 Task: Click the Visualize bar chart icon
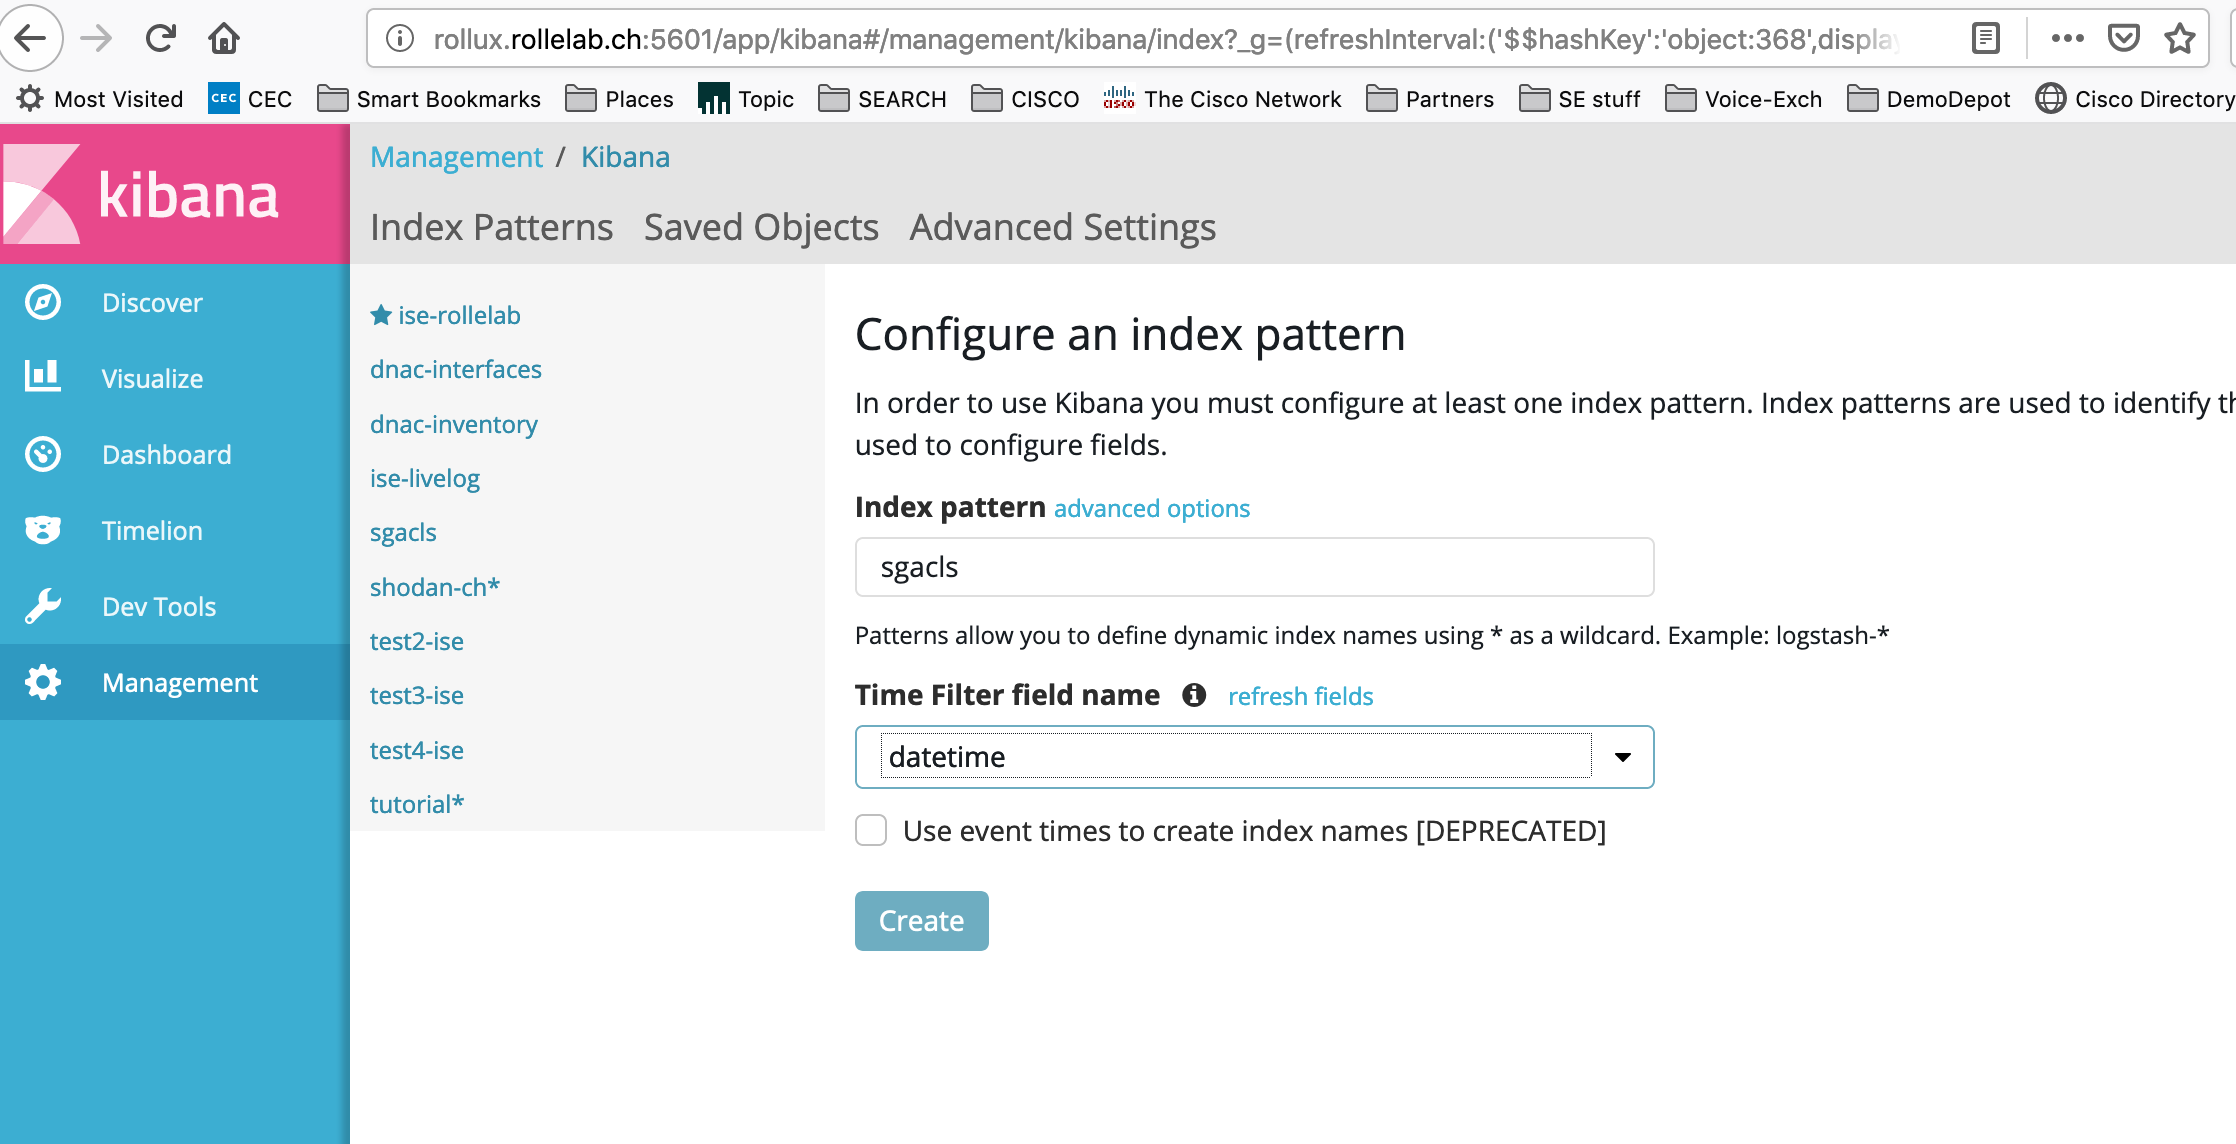43,377
